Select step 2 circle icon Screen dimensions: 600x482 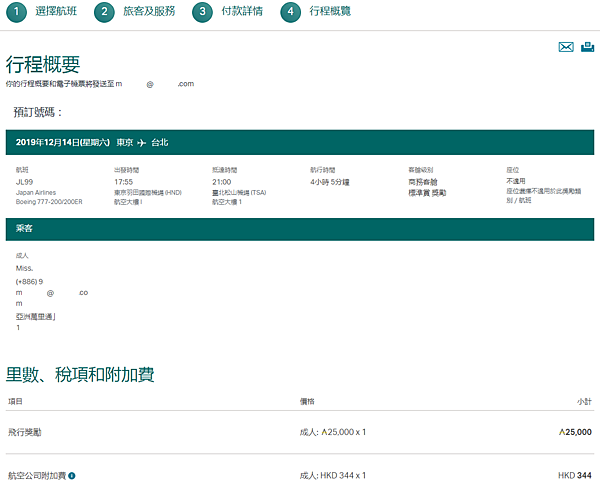(104, 12)
